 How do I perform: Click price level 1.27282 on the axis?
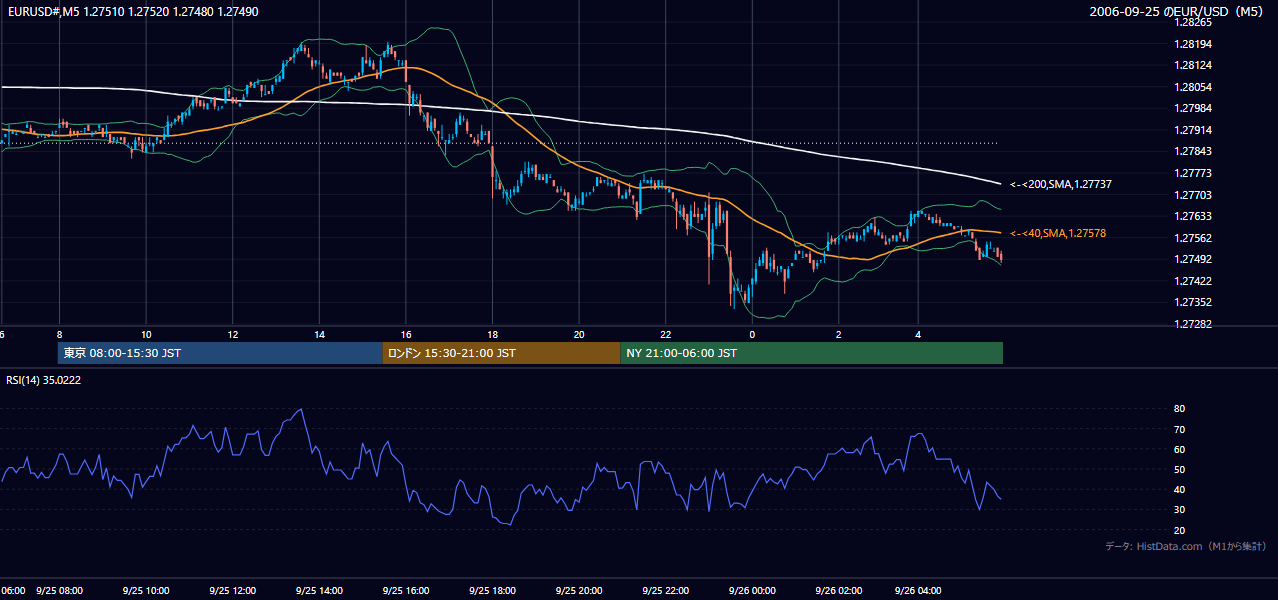pos(1193,324)
